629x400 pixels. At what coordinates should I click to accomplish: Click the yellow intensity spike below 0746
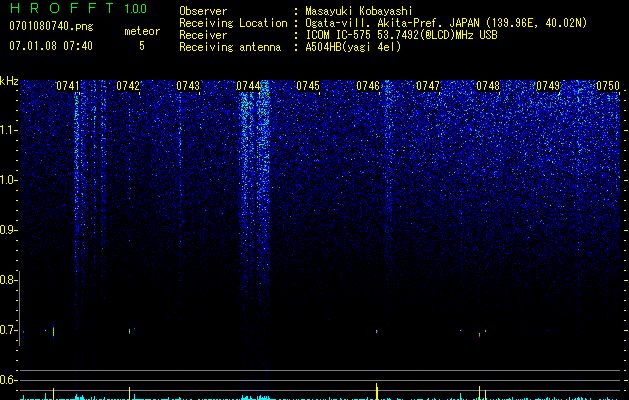tap(377, 391)
